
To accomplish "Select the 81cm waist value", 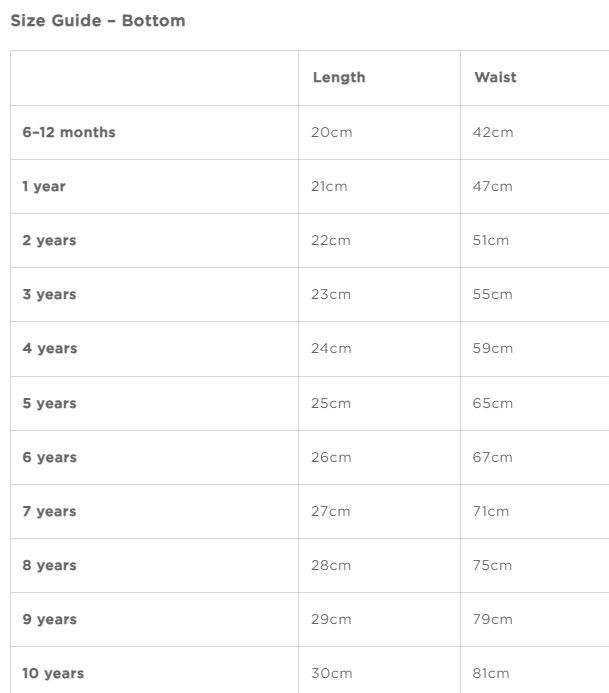I will [491, 673].
